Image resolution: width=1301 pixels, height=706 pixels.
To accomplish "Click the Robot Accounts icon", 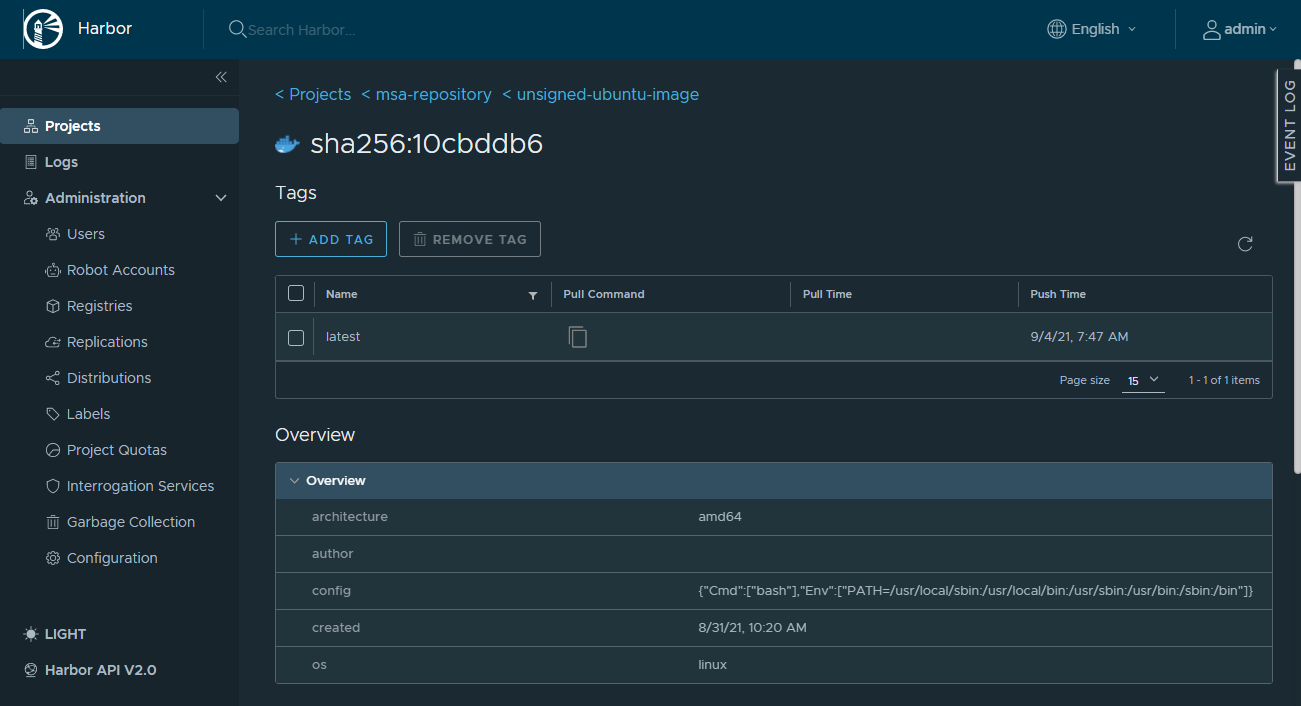I will [53, 270].
